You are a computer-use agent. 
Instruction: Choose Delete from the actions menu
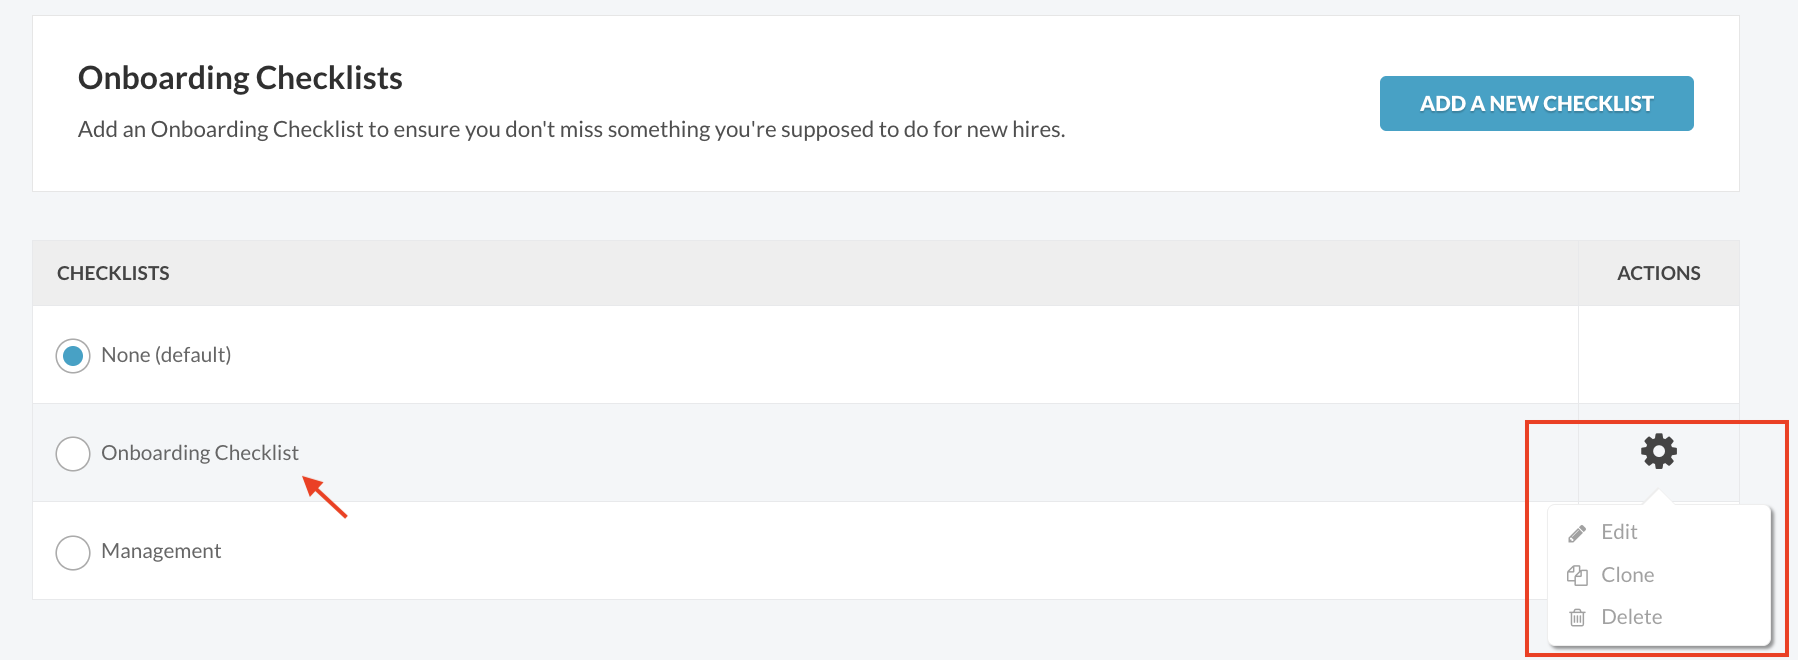(1631, 617)
